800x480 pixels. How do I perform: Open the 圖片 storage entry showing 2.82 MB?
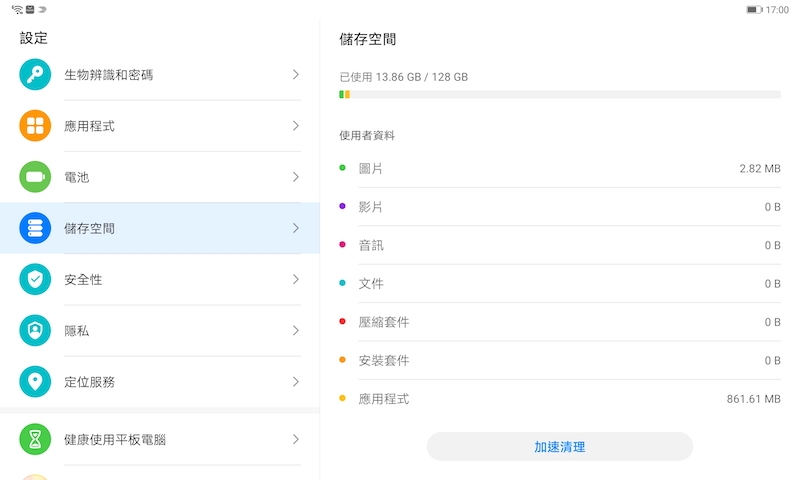pos(560,168)
